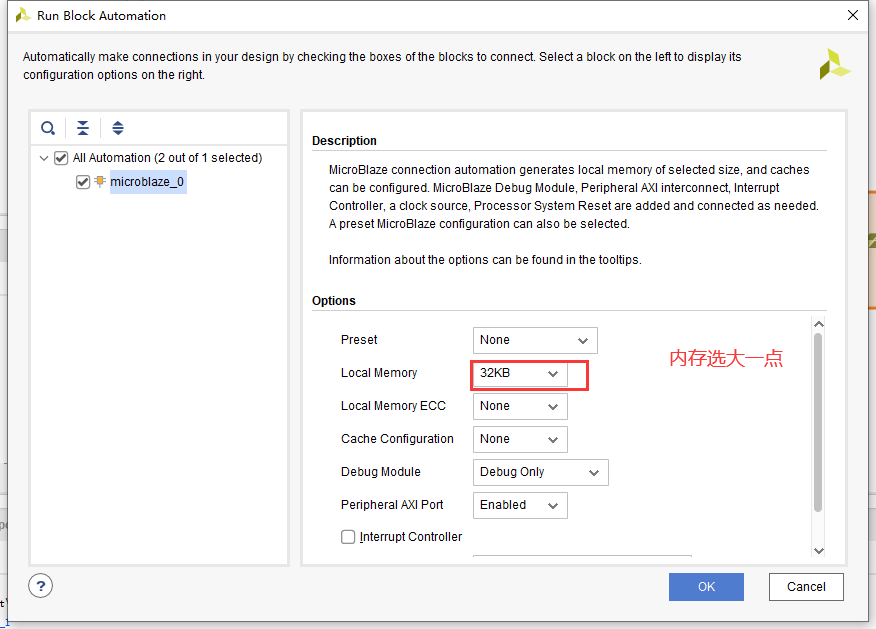The height and width of the screenshot is (629, 876).
Task: Enable the Interrupt Controller checkbox
Action: tap(347, 537)
